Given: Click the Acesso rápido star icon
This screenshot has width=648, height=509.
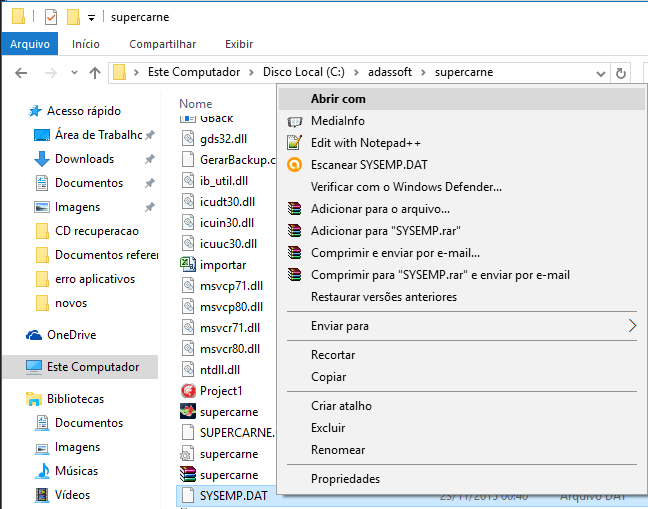Looking at the screenshot, I should [35, 111].
